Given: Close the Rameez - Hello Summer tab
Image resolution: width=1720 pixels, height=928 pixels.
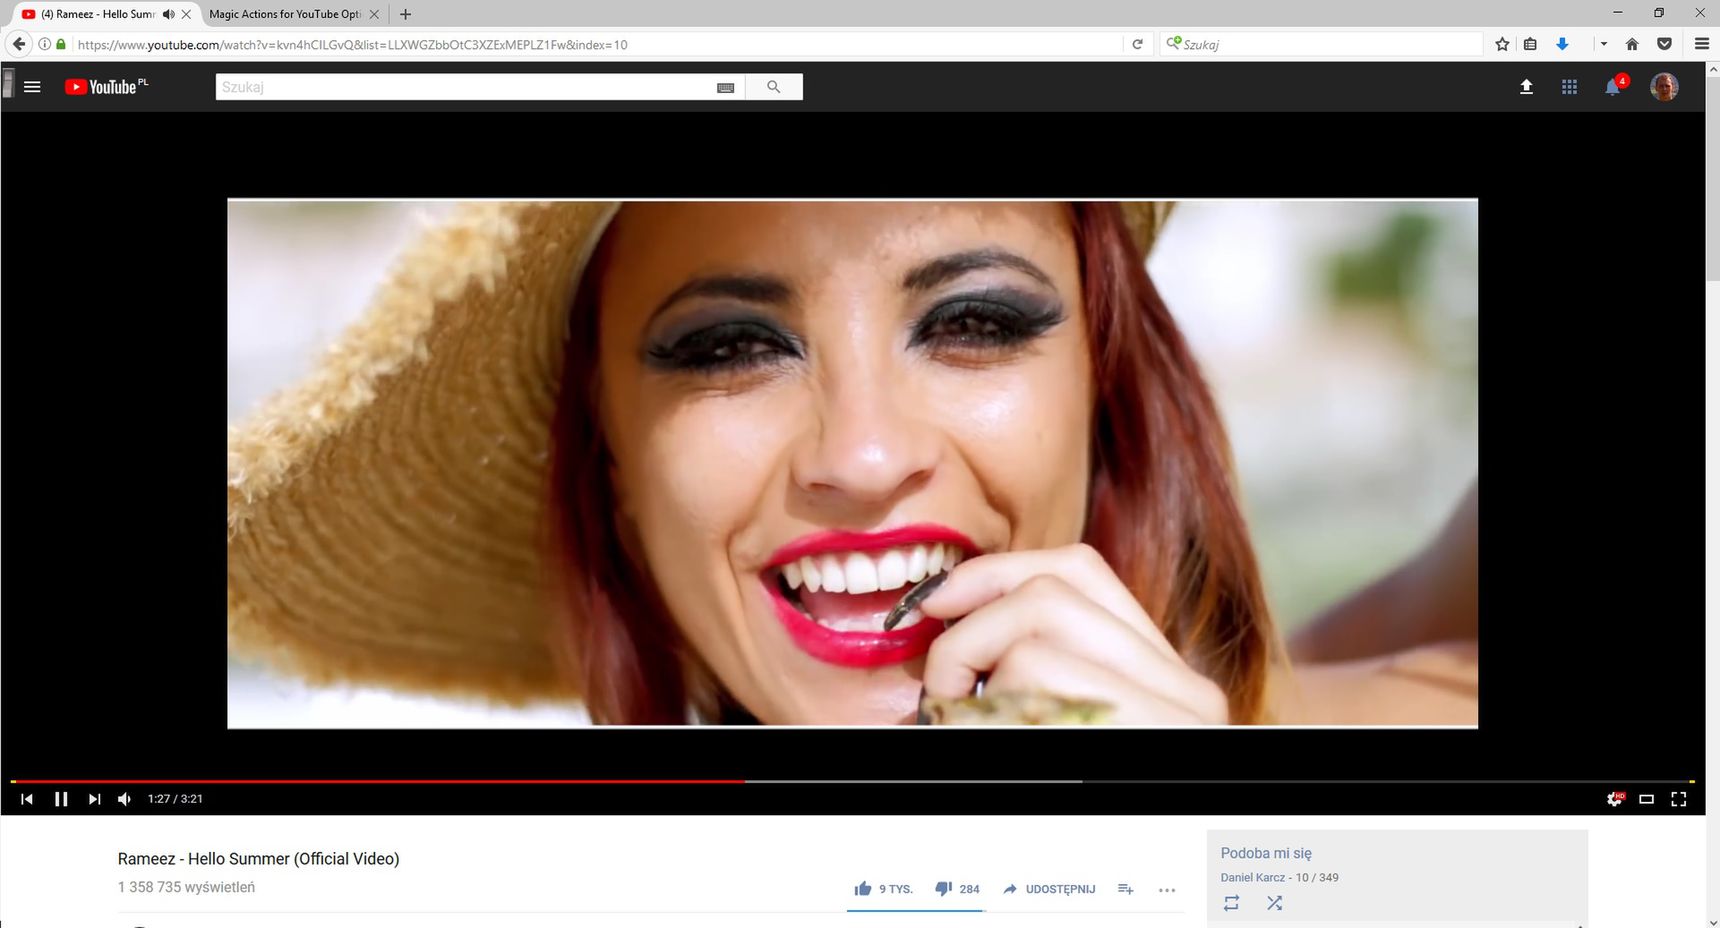Looking at the screenshot, I should pyautogui.click(x=186, y=14).
